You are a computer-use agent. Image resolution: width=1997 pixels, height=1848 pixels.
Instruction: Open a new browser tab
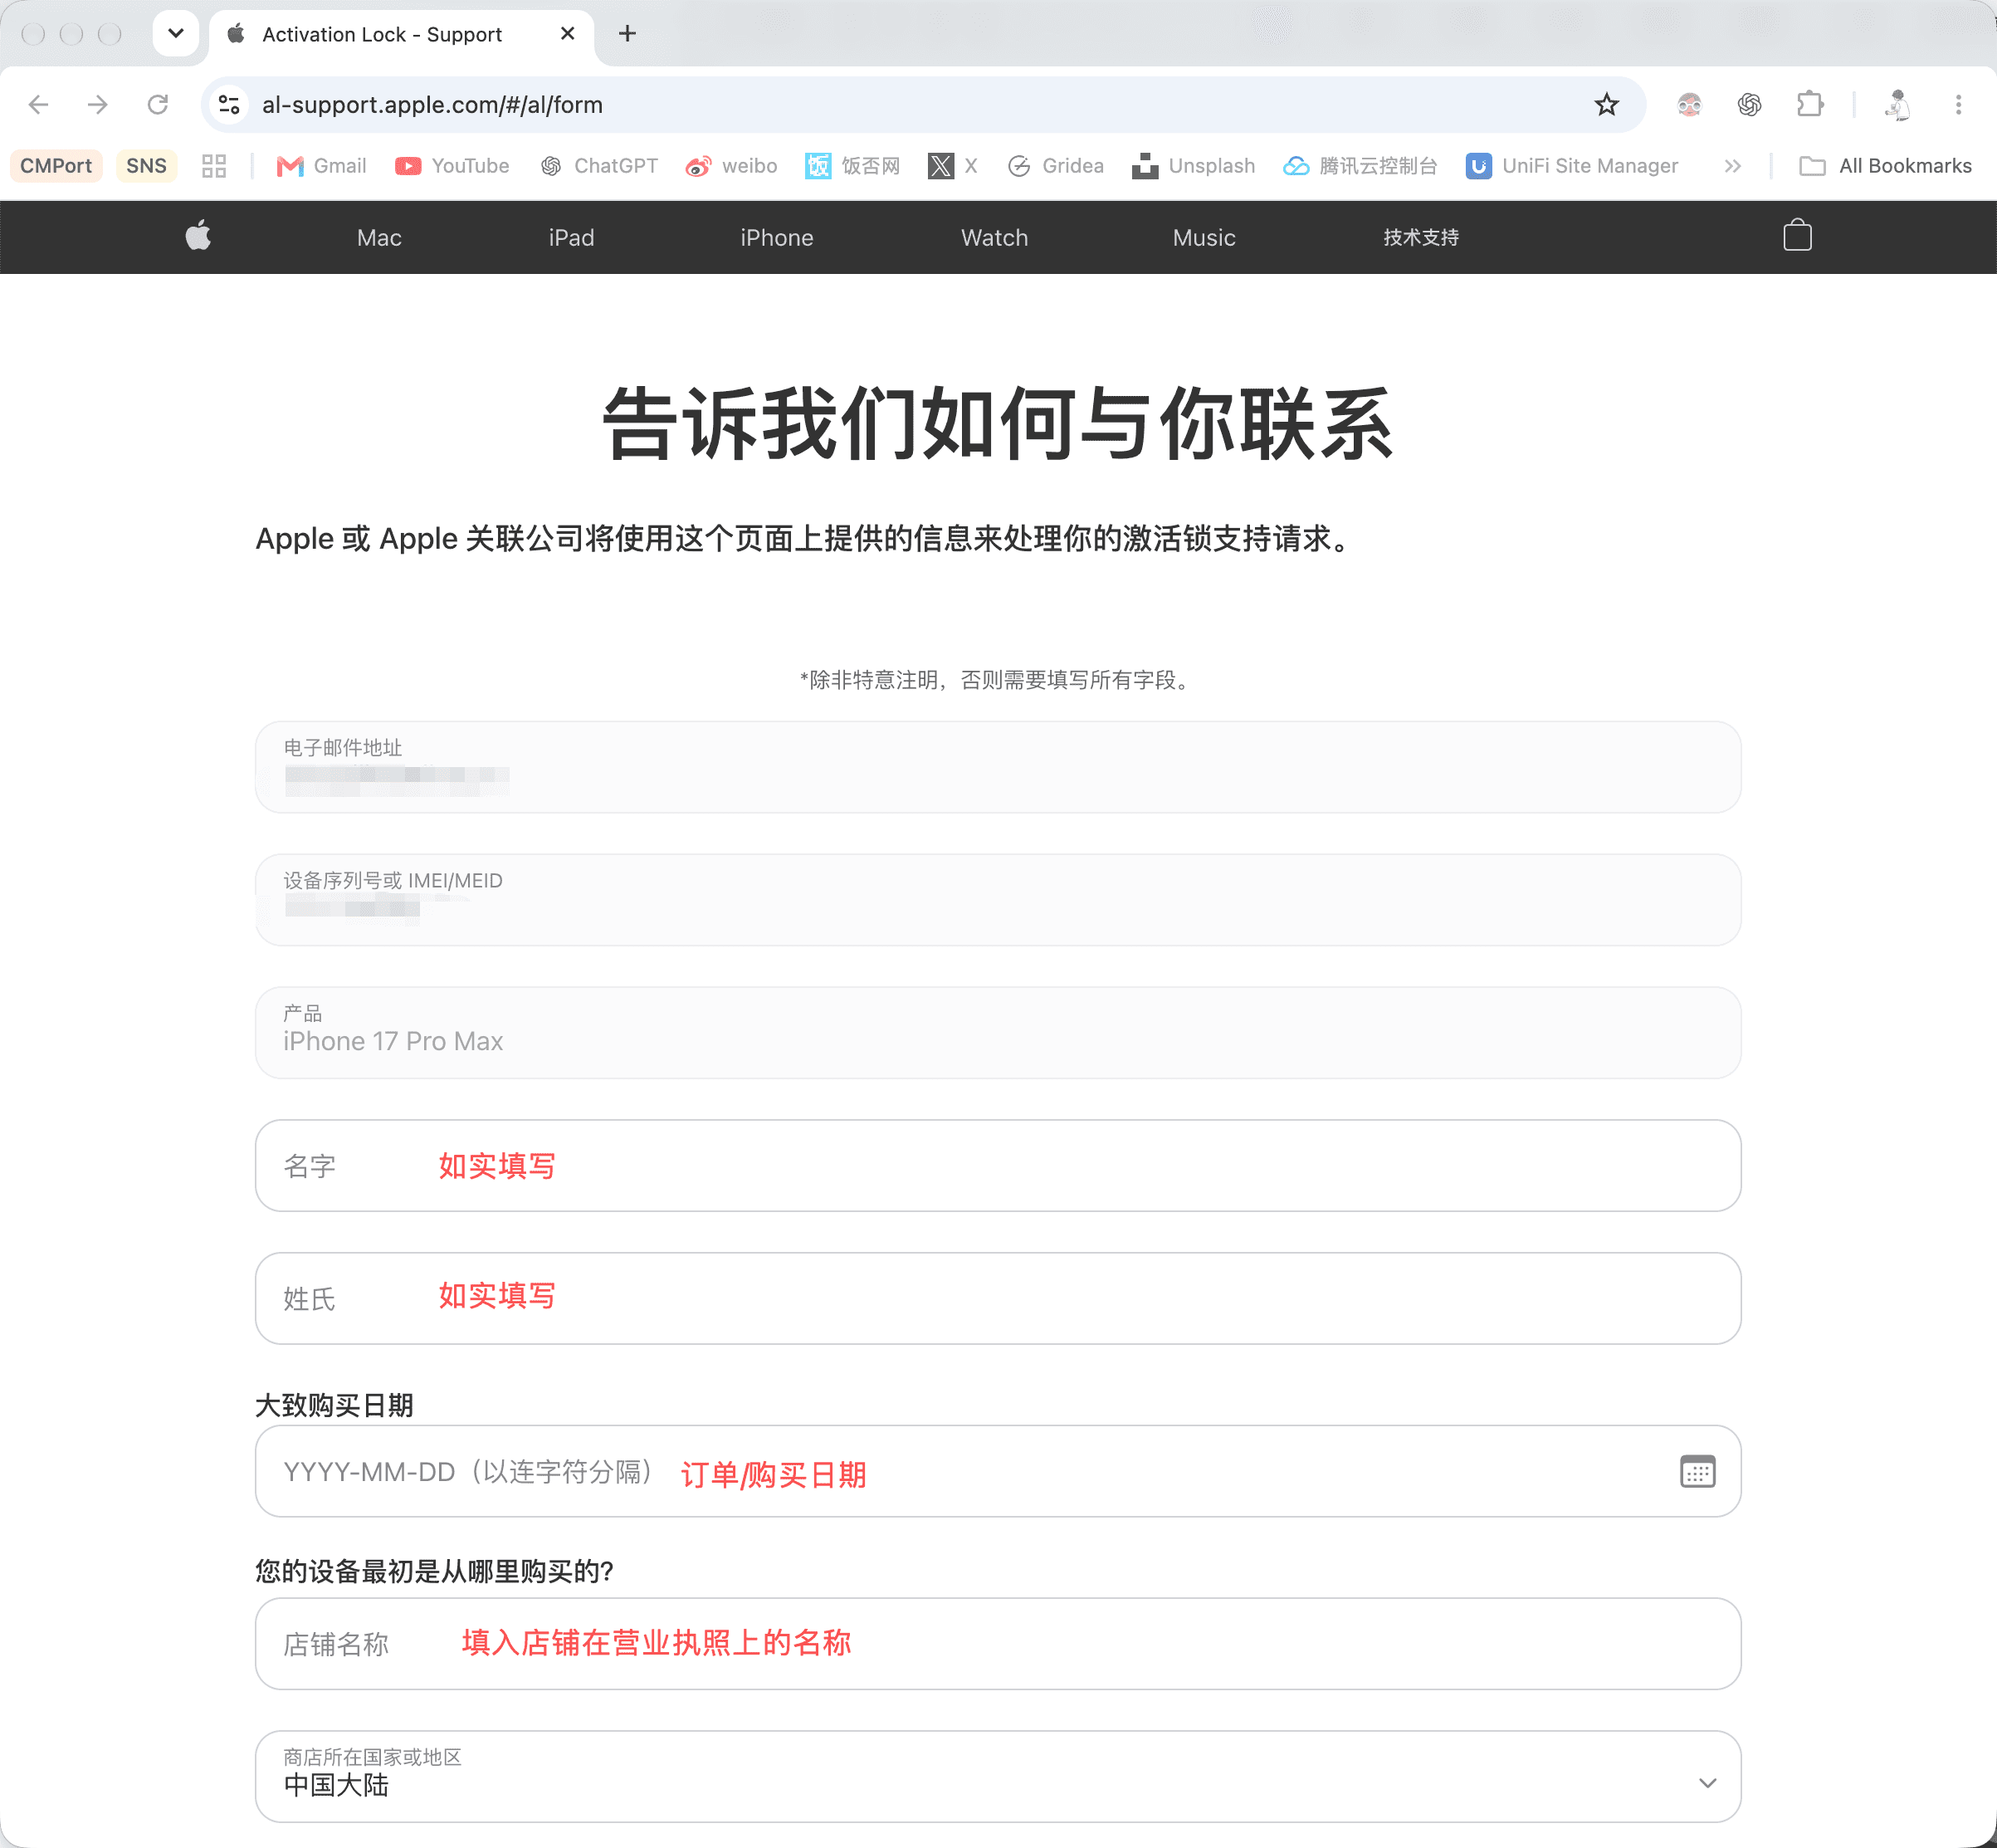pos(627,34)
